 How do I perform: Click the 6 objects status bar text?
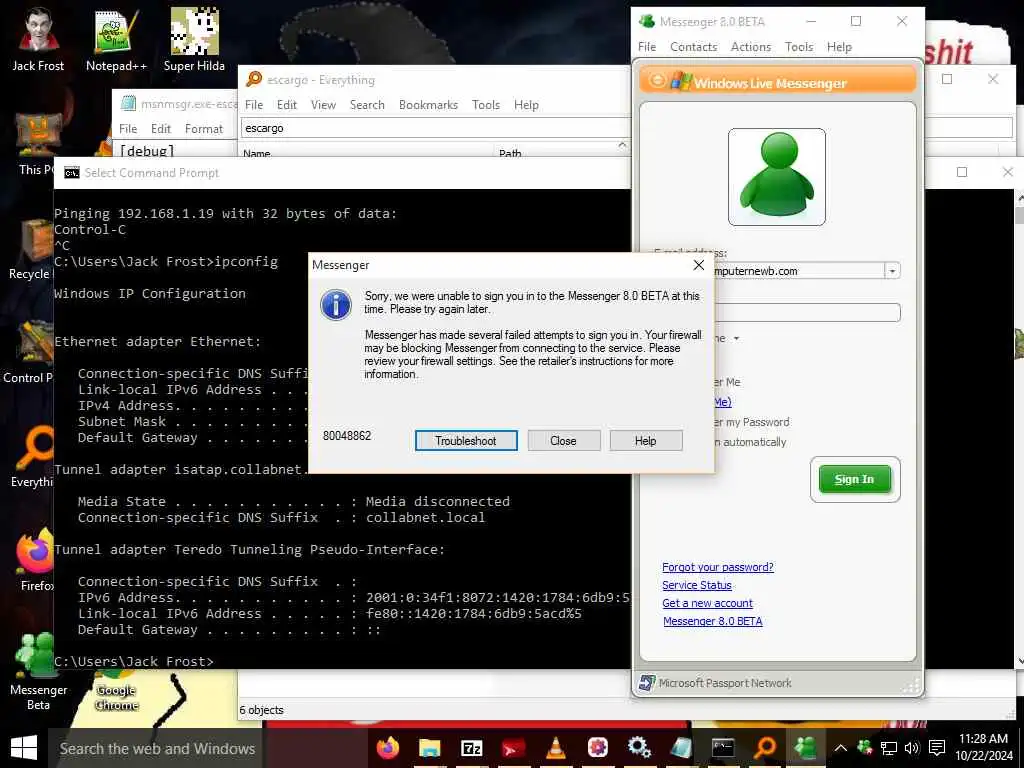[261, 710]
